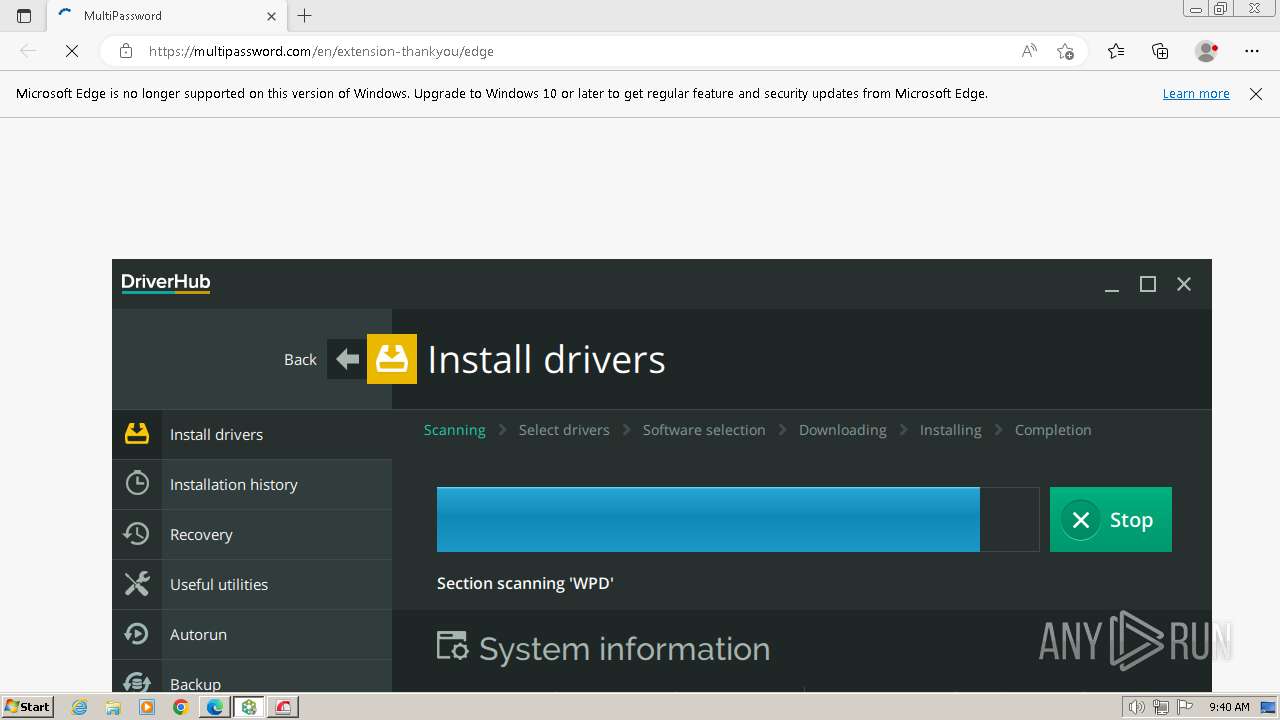
Task: Click the Back text label in DriverHub
Action: (300, 360)
